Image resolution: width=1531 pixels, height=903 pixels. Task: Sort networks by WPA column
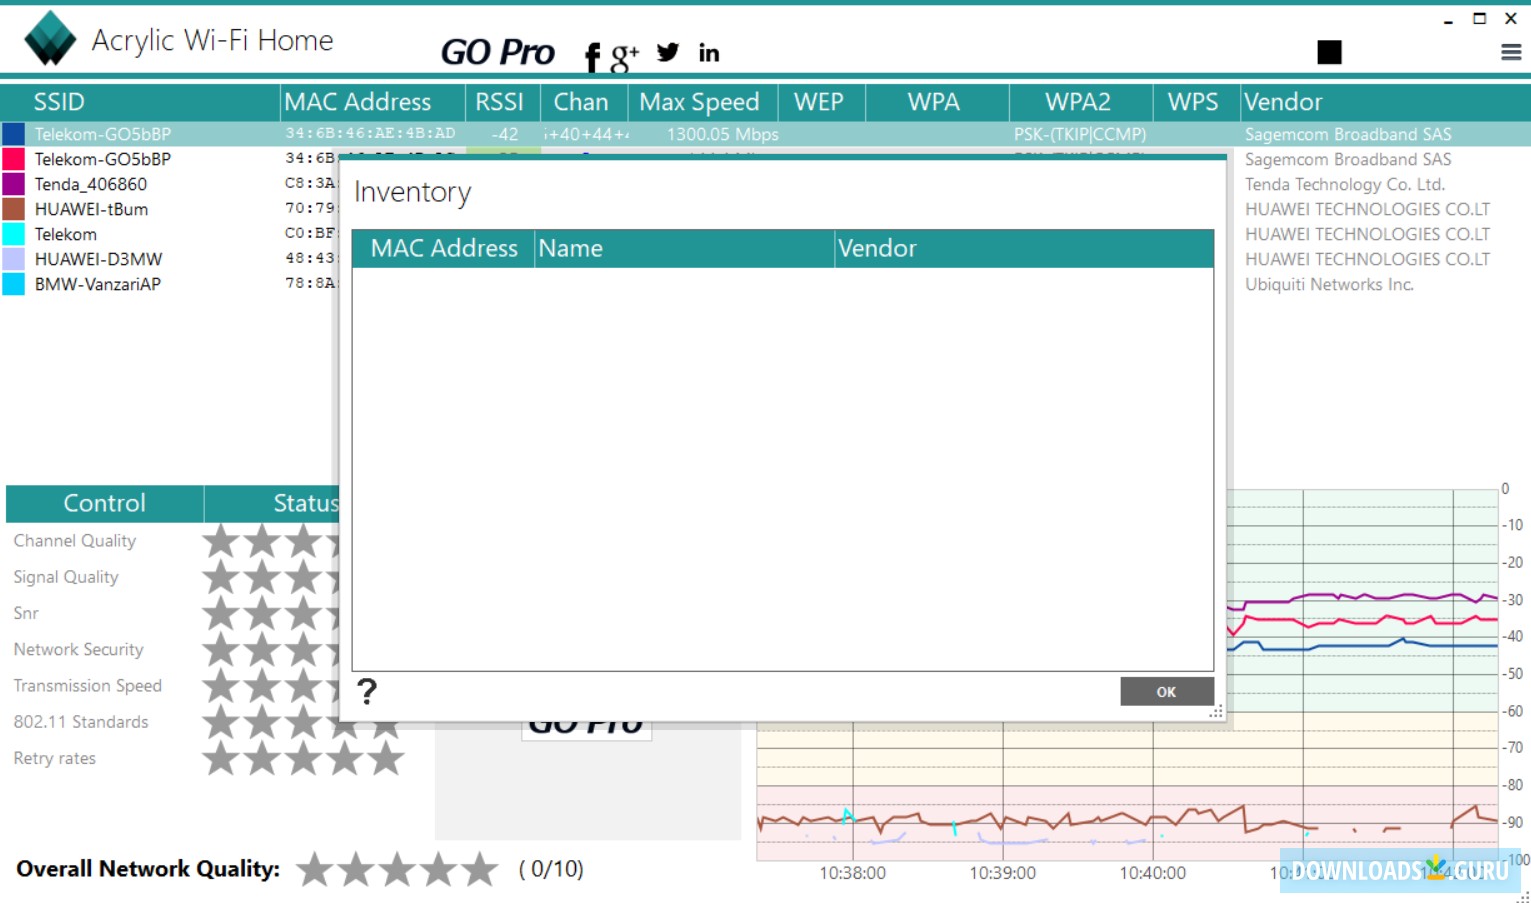click(x=937, y=102)
